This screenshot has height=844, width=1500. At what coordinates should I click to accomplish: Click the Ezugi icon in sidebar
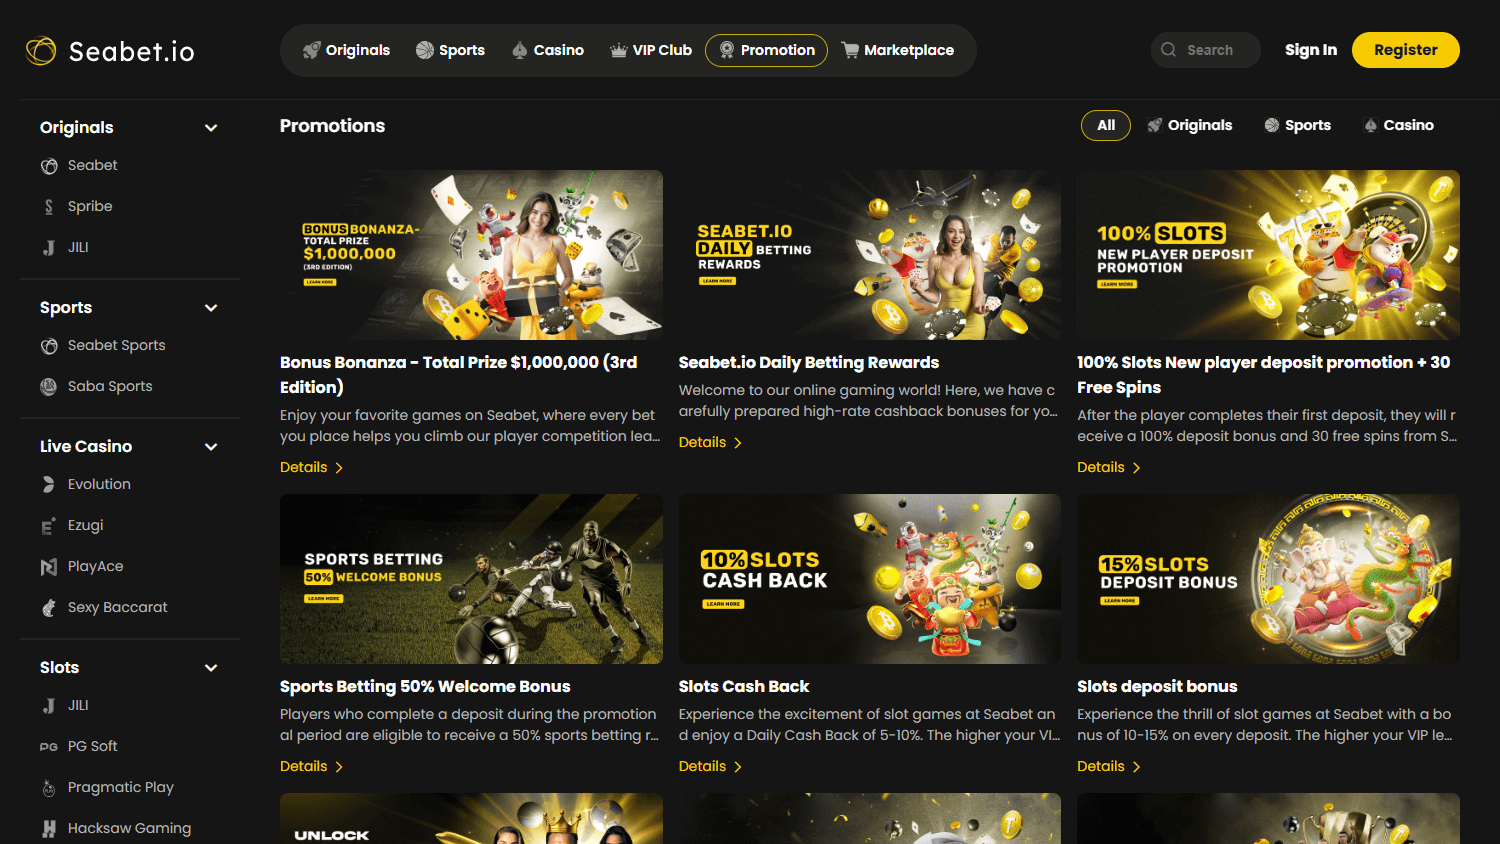click(48, 526)
